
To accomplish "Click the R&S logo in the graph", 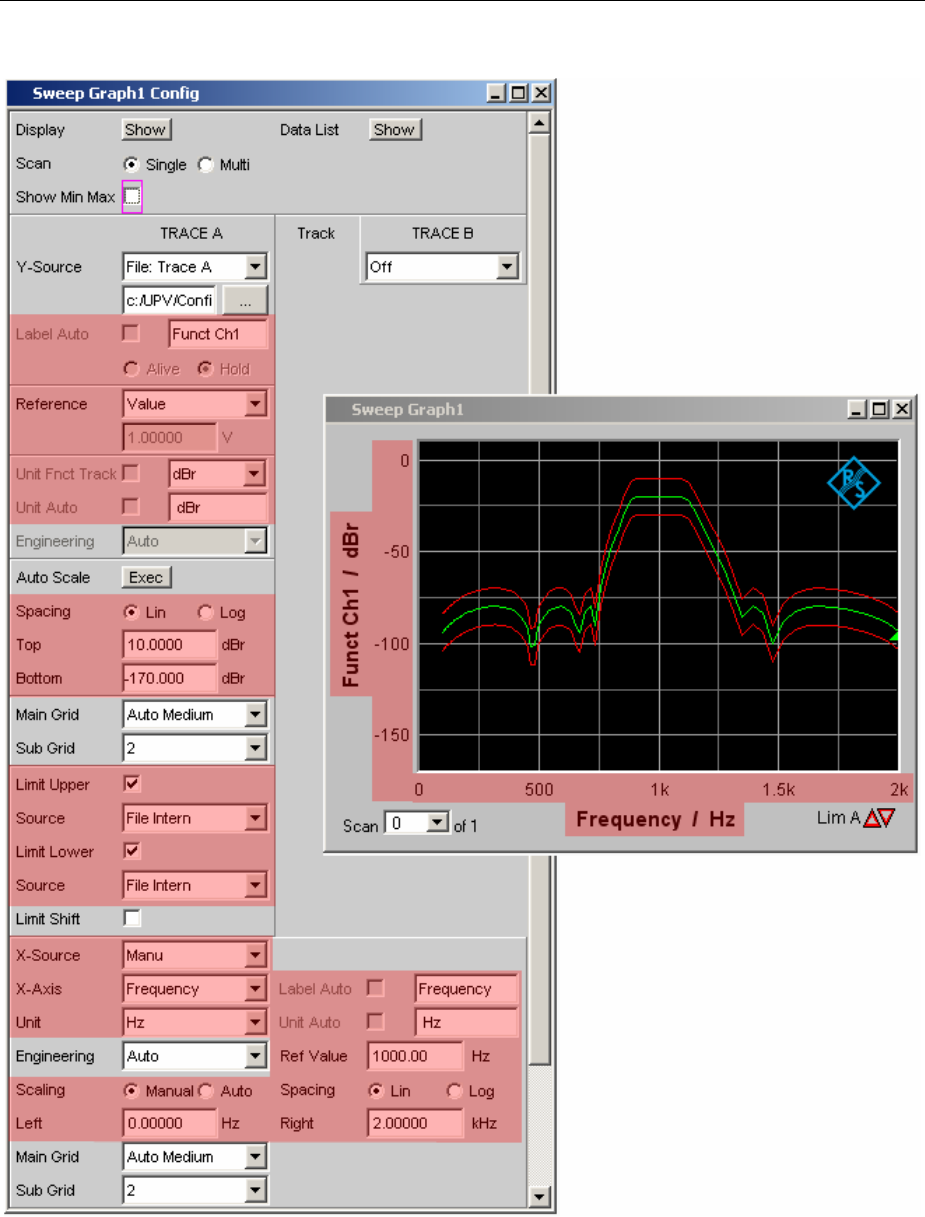I will 853,483.
